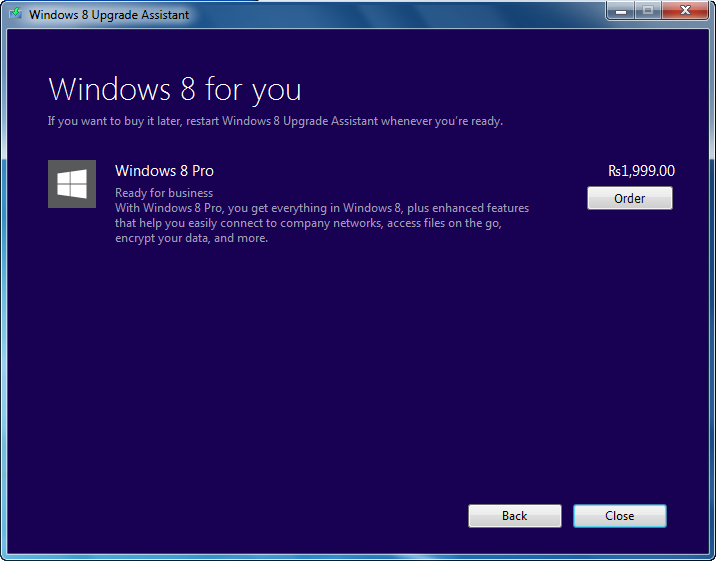
Task: Go back with the Back button
Action: click(x=515, y=516)
